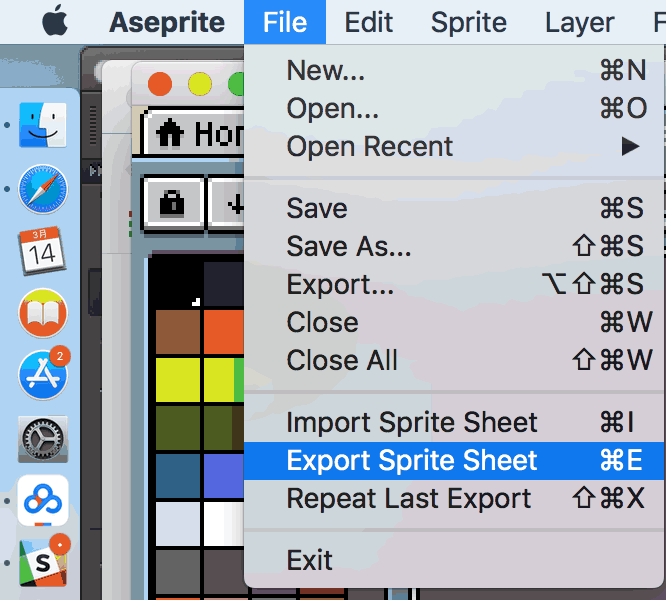Open the Sprite menu

[468, 22]
